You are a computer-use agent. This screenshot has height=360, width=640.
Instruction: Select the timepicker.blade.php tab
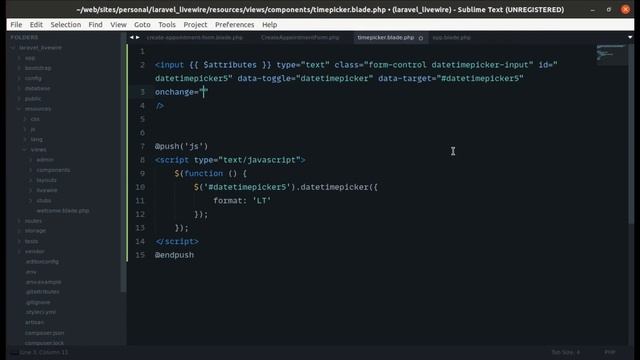coord(386,38)
